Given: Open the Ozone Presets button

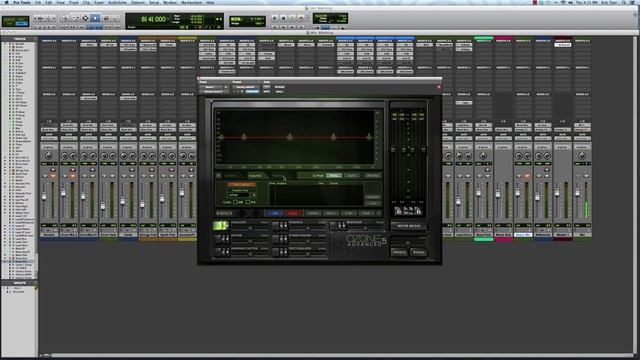Looking at the screenshot, I should click(x=399, y=252).
